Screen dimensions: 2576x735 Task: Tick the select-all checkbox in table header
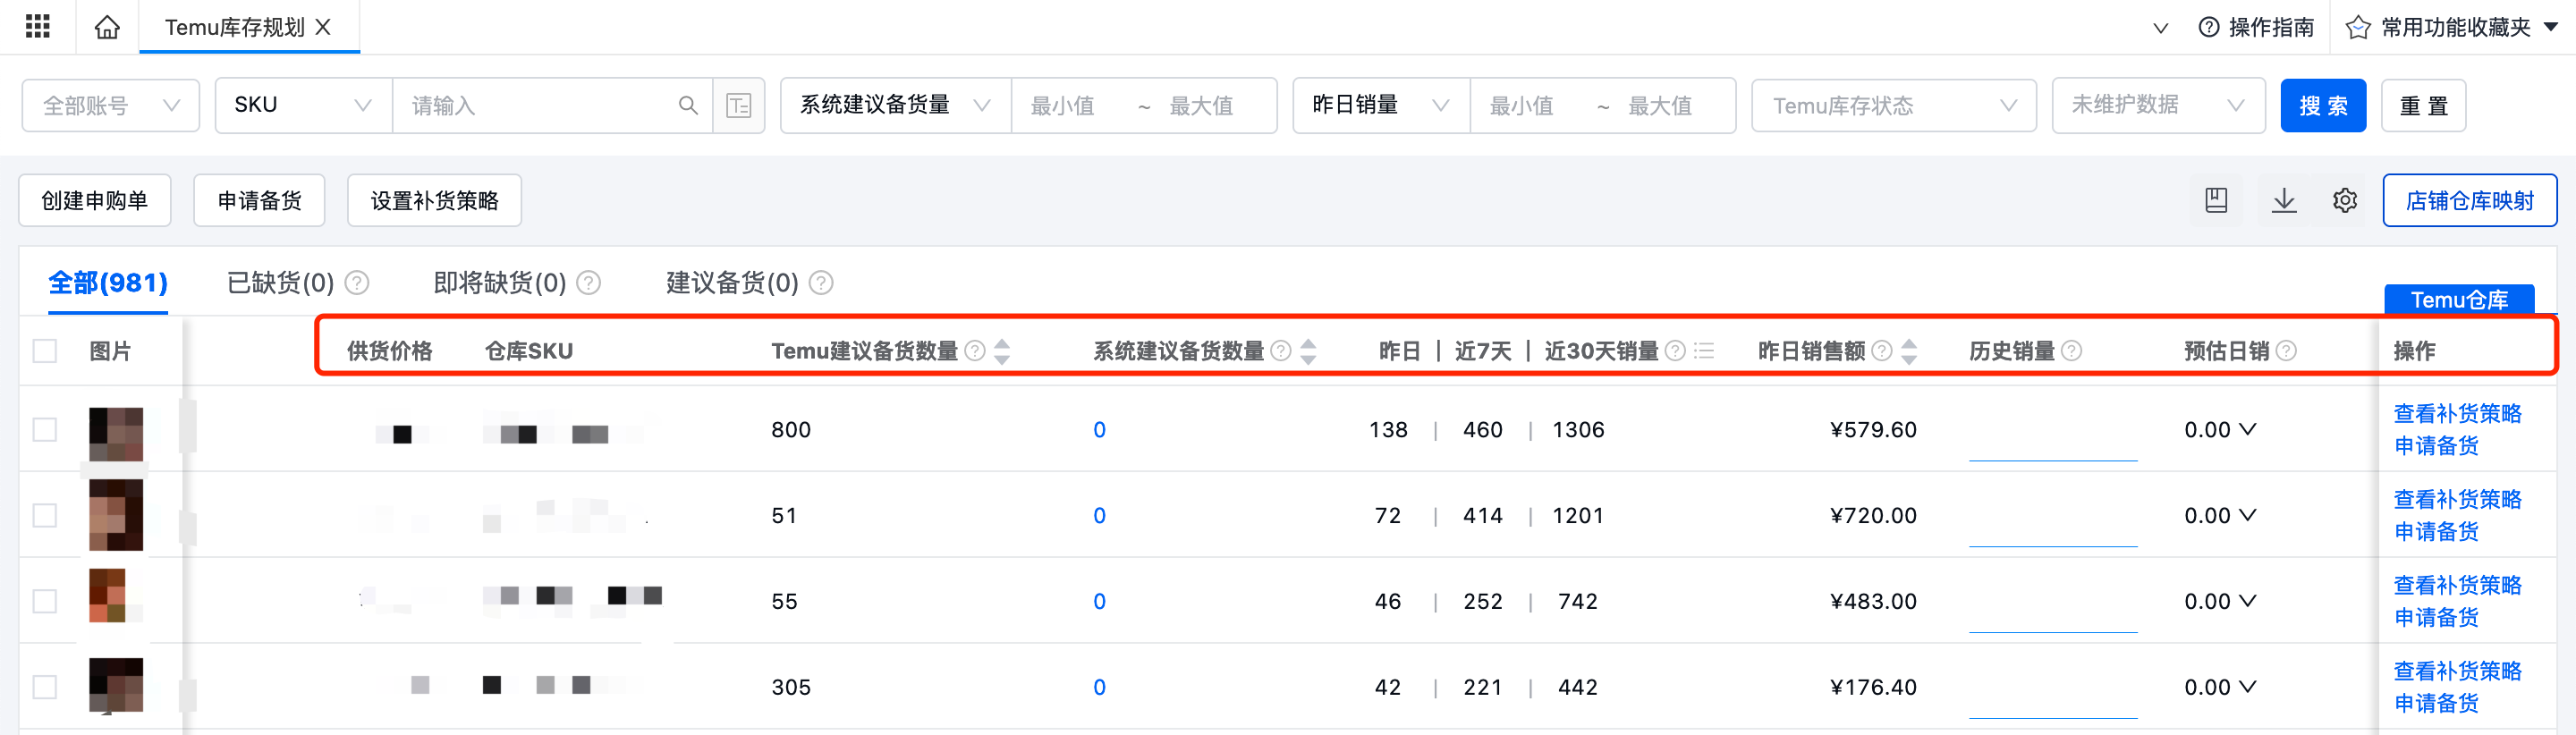pyautogui.click(x=45, y=351)
